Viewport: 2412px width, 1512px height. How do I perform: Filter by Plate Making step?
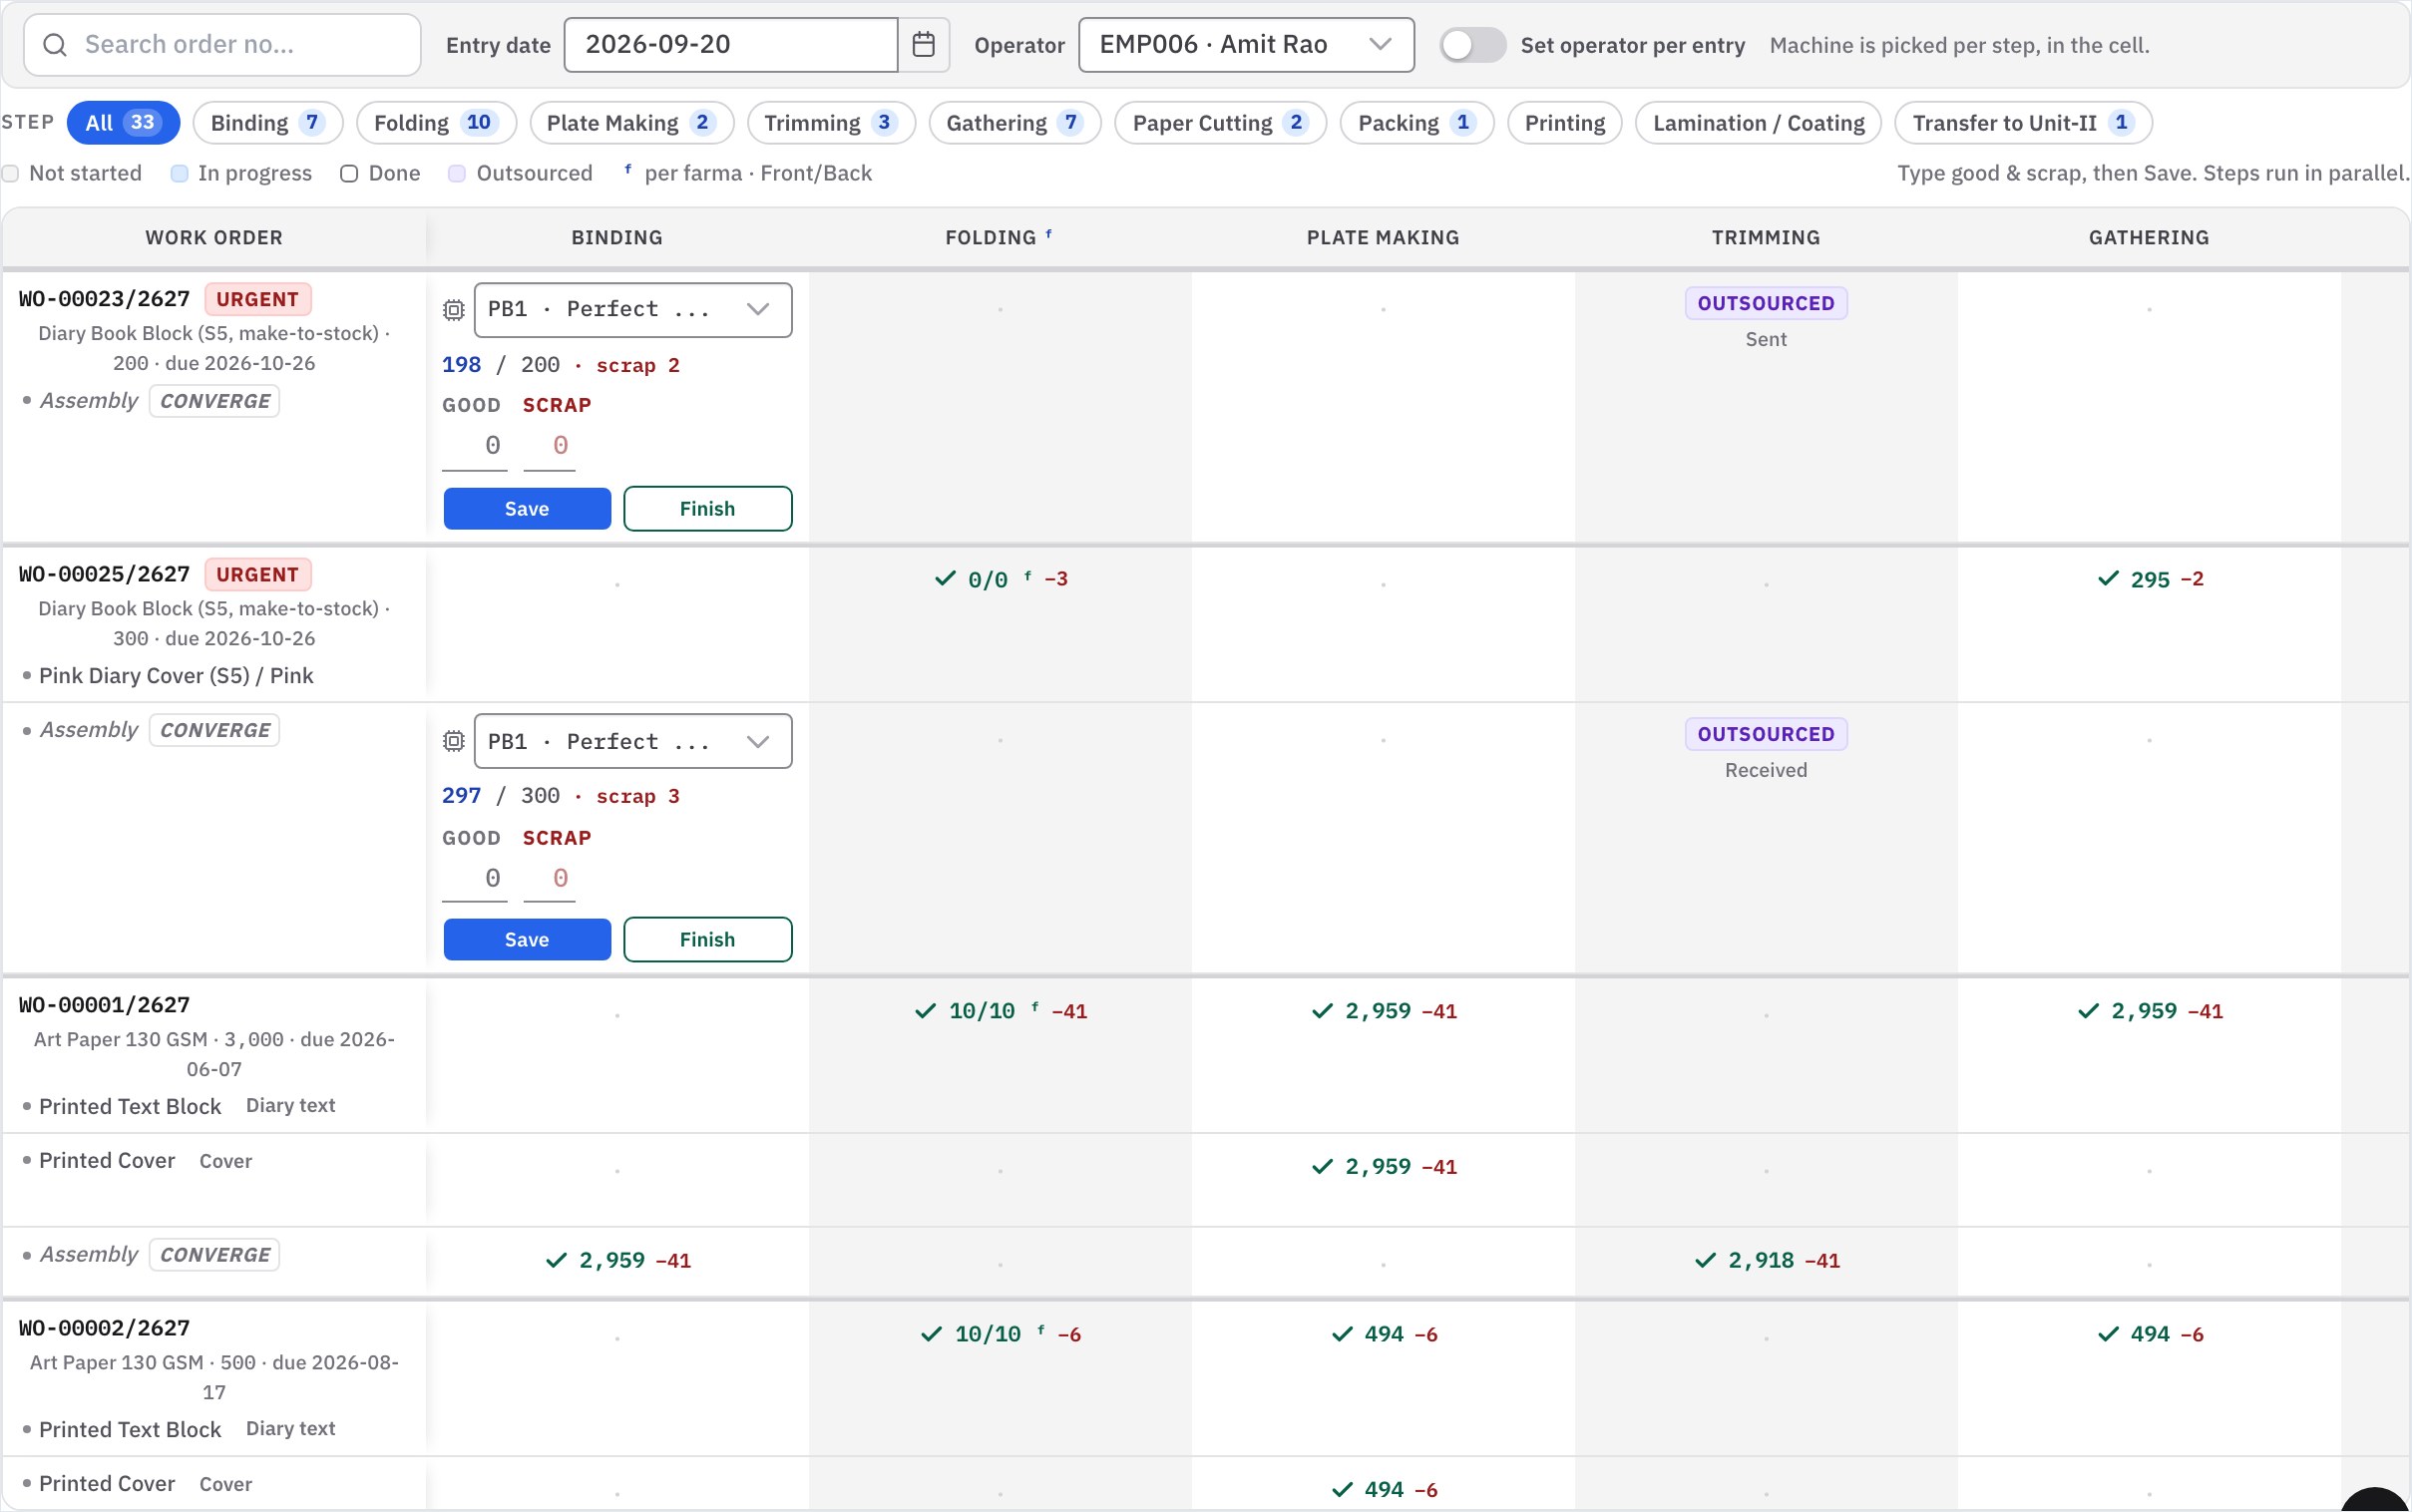click(632, 123)
